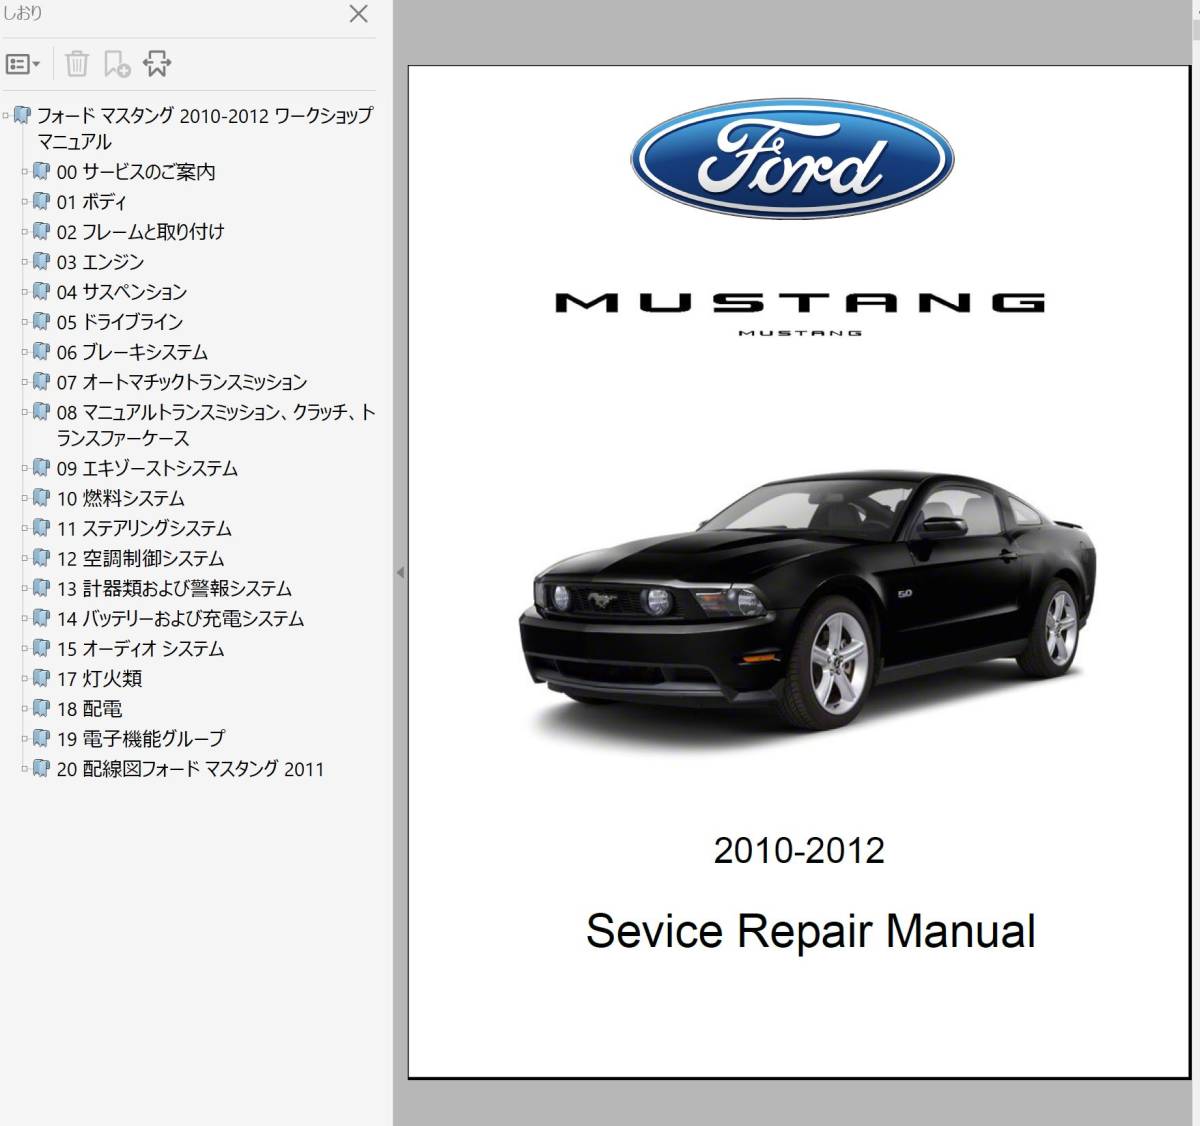Screen dimensions: 1200x1126
Task: Select 14 バッテリーおよび充電システム bookmark
Action: pyautogui.click(x=180, y=618)
